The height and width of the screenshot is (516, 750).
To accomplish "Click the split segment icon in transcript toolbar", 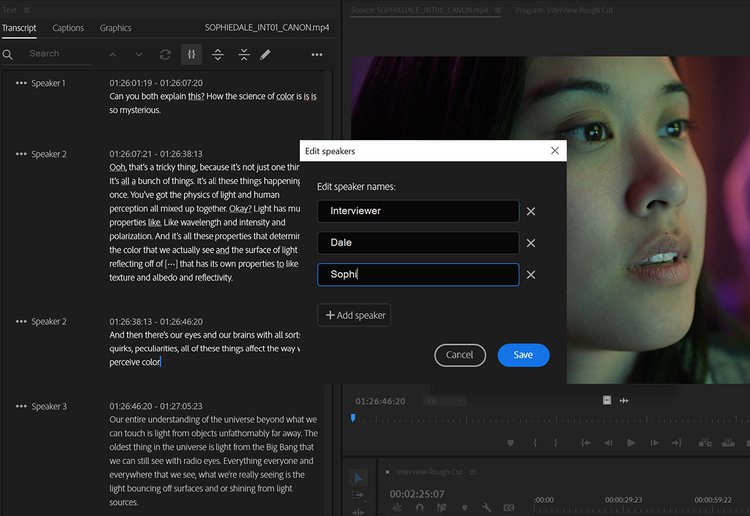I will tap(218, 54).
